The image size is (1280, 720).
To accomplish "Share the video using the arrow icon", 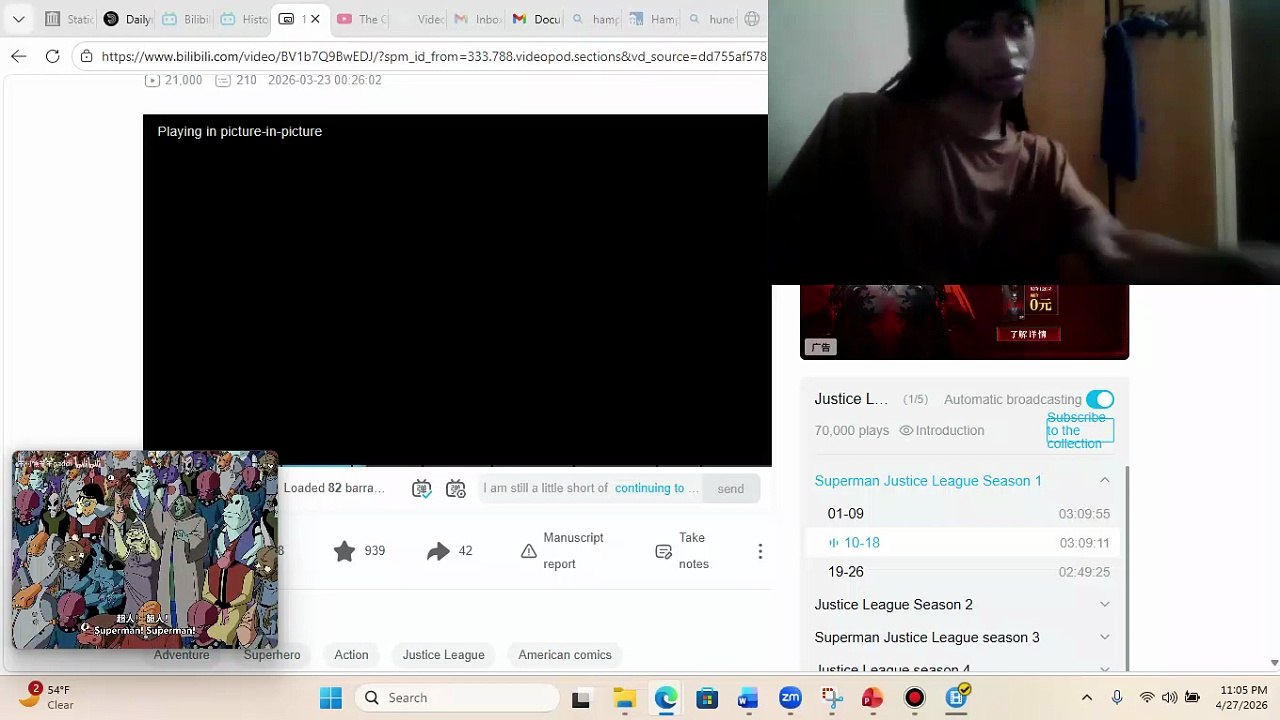I will coord(438,551).
